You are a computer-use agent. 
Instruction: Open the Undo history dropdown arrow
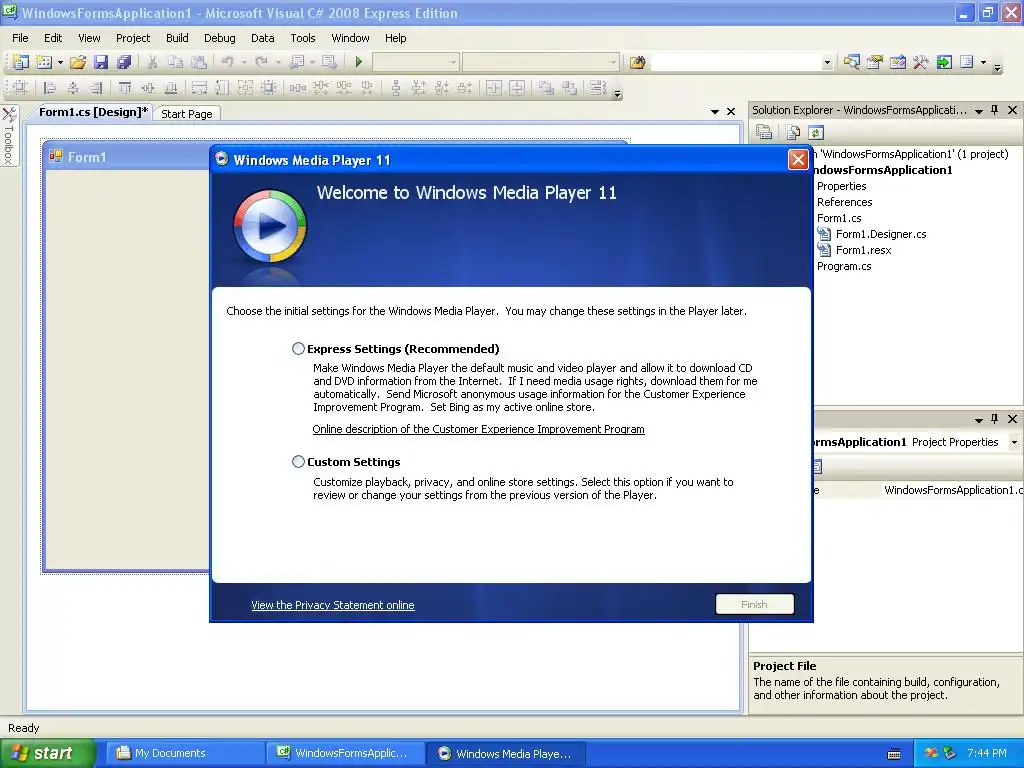tap(244, 62)
